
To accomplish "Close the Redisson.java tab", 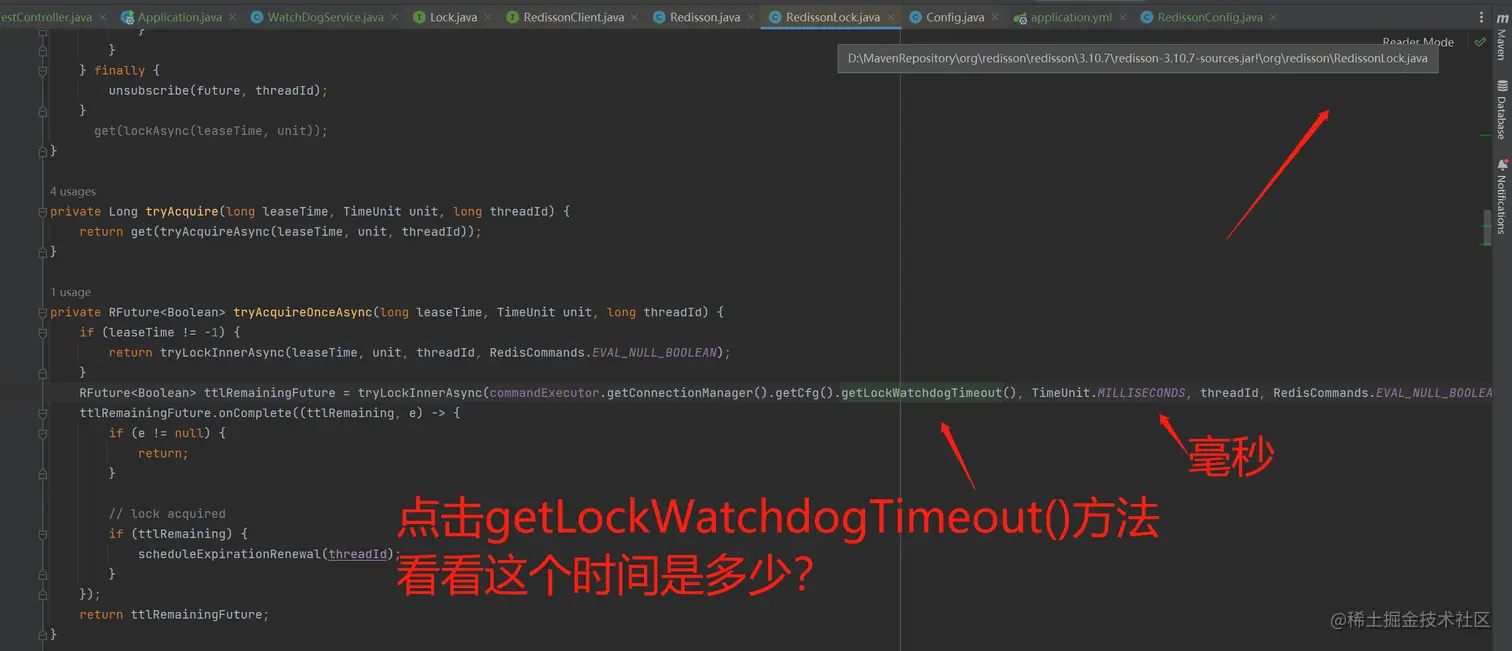I will click(751, 18).
